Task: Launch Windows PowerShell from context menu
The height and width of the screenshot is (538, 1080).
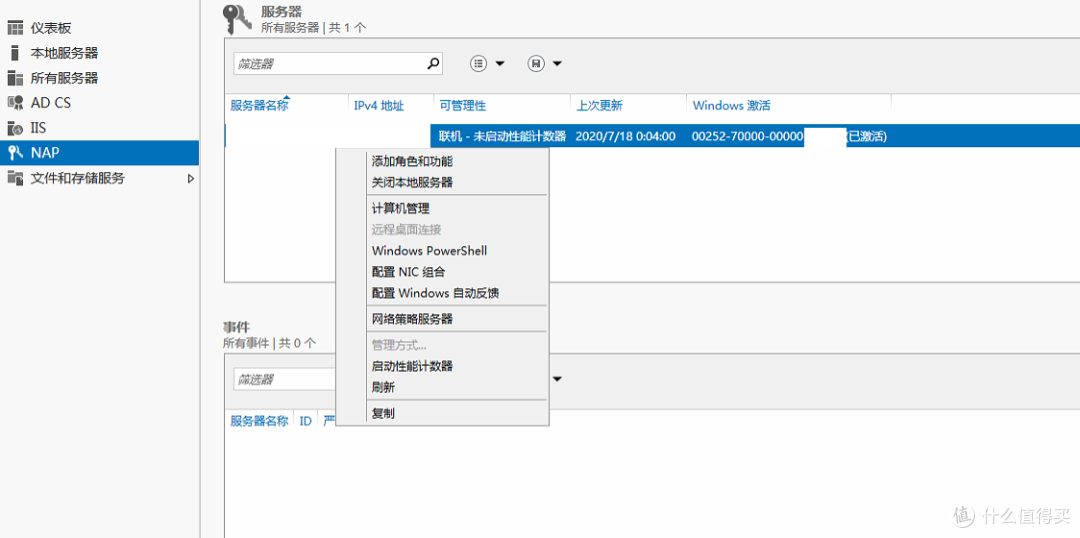Action: tap(429, 251)
